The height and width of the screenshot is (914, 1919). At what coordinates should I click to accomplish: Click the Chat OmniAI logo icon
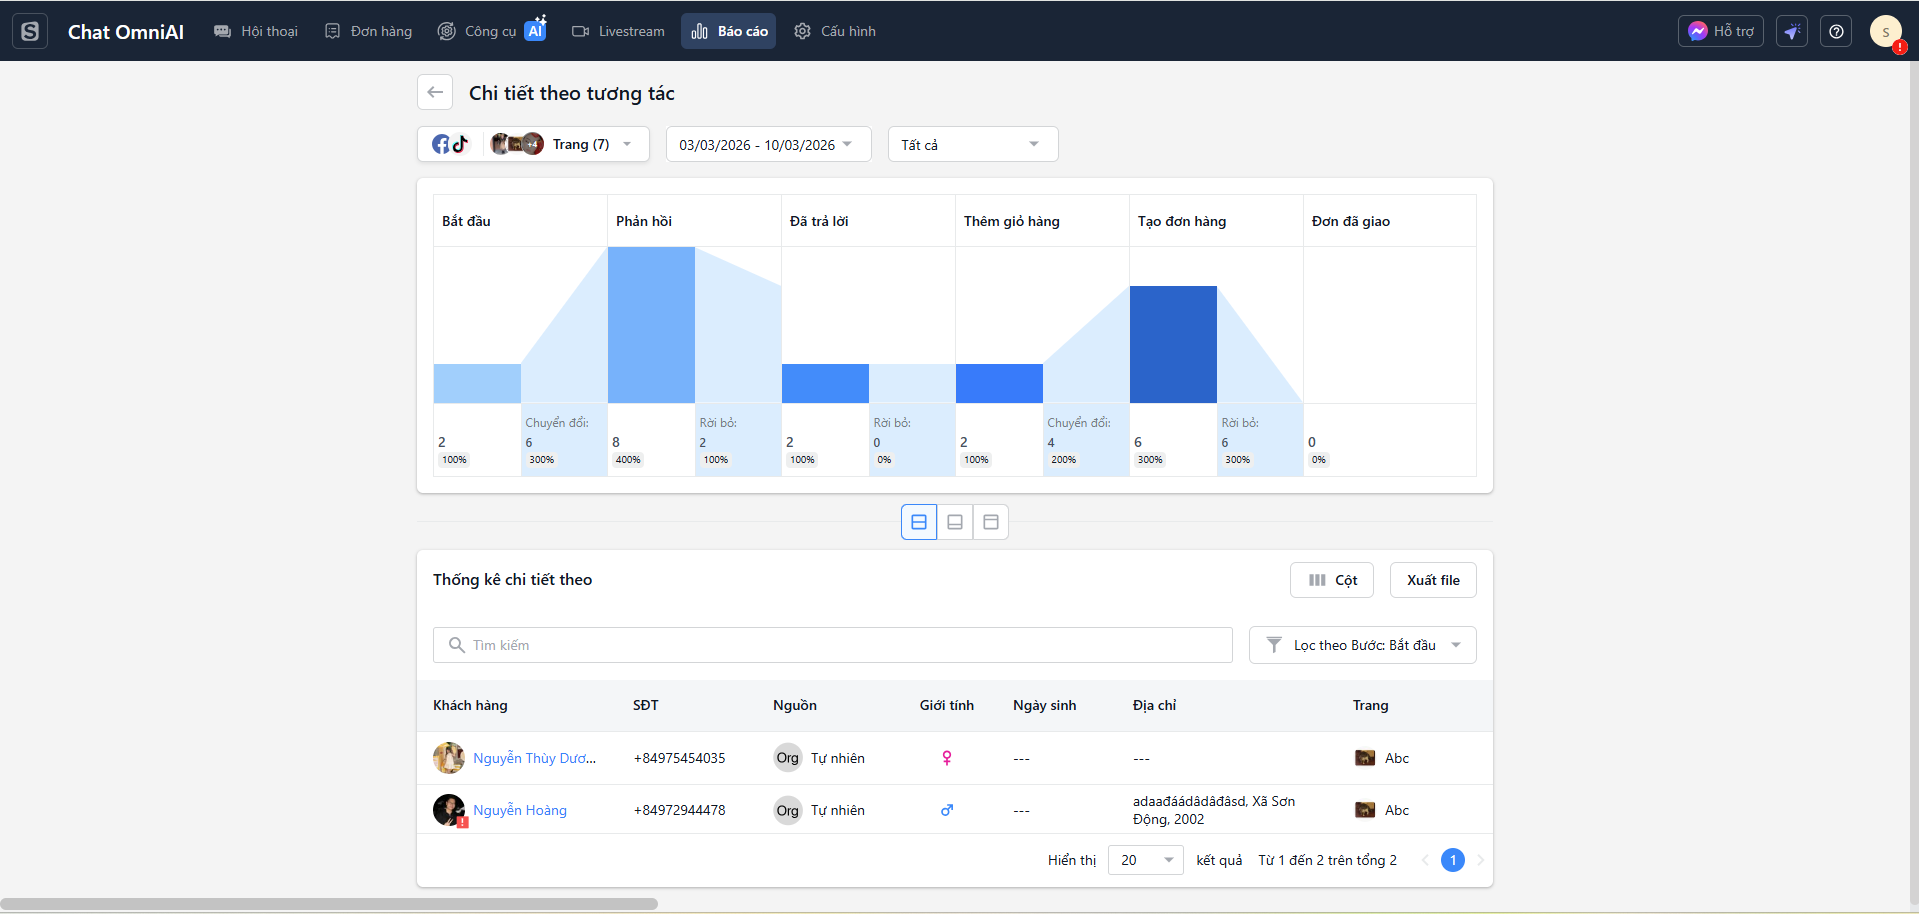(30, 31)
